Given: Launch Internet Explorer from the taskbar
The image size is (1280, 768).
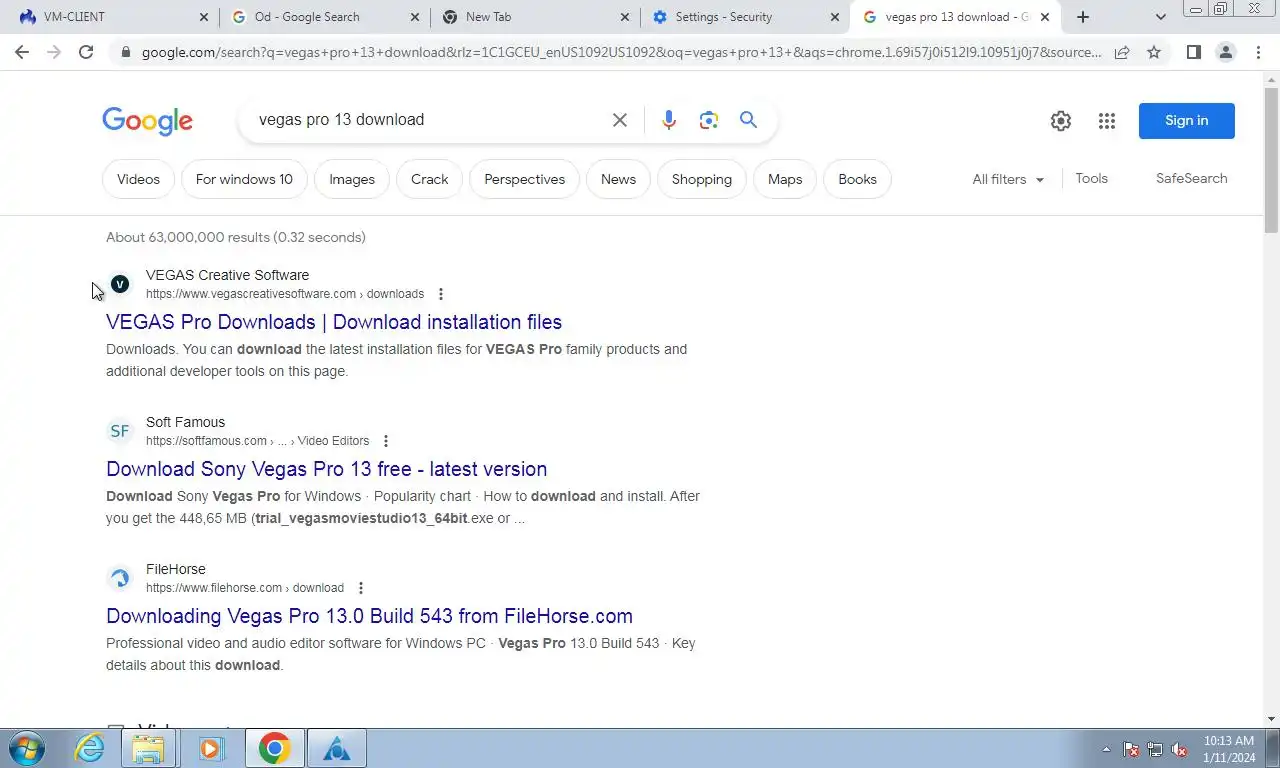Looking at the screenshot, I should pos(90,748).
